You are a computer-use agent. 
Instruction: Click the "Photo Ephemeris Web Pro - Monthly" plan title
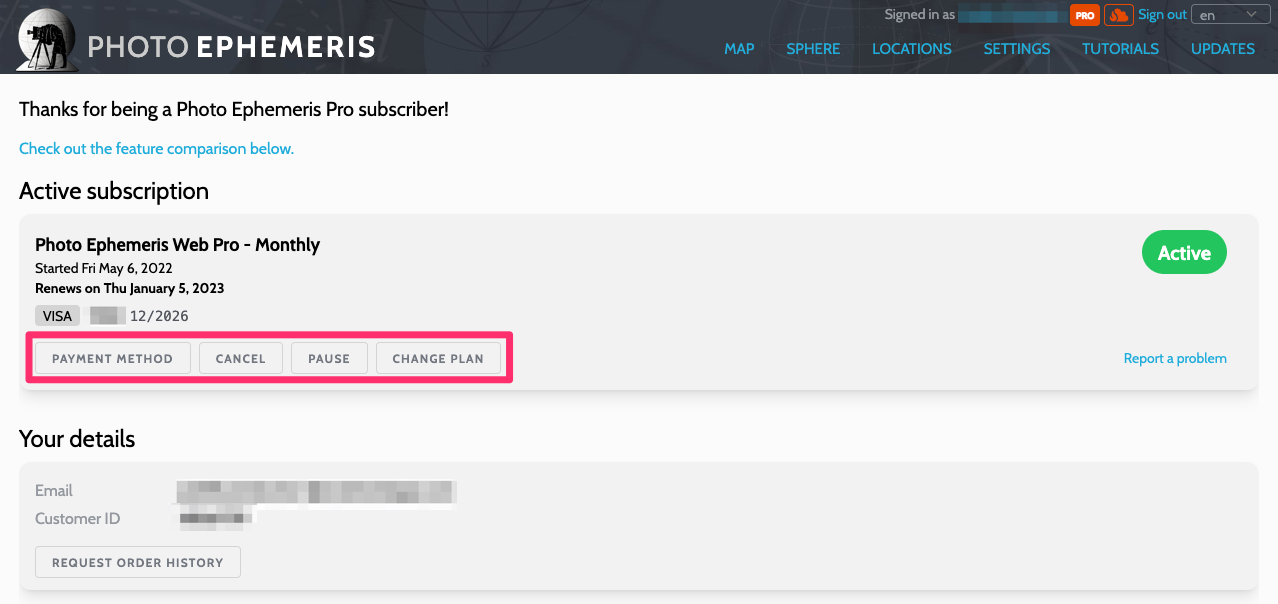[177, 245]
